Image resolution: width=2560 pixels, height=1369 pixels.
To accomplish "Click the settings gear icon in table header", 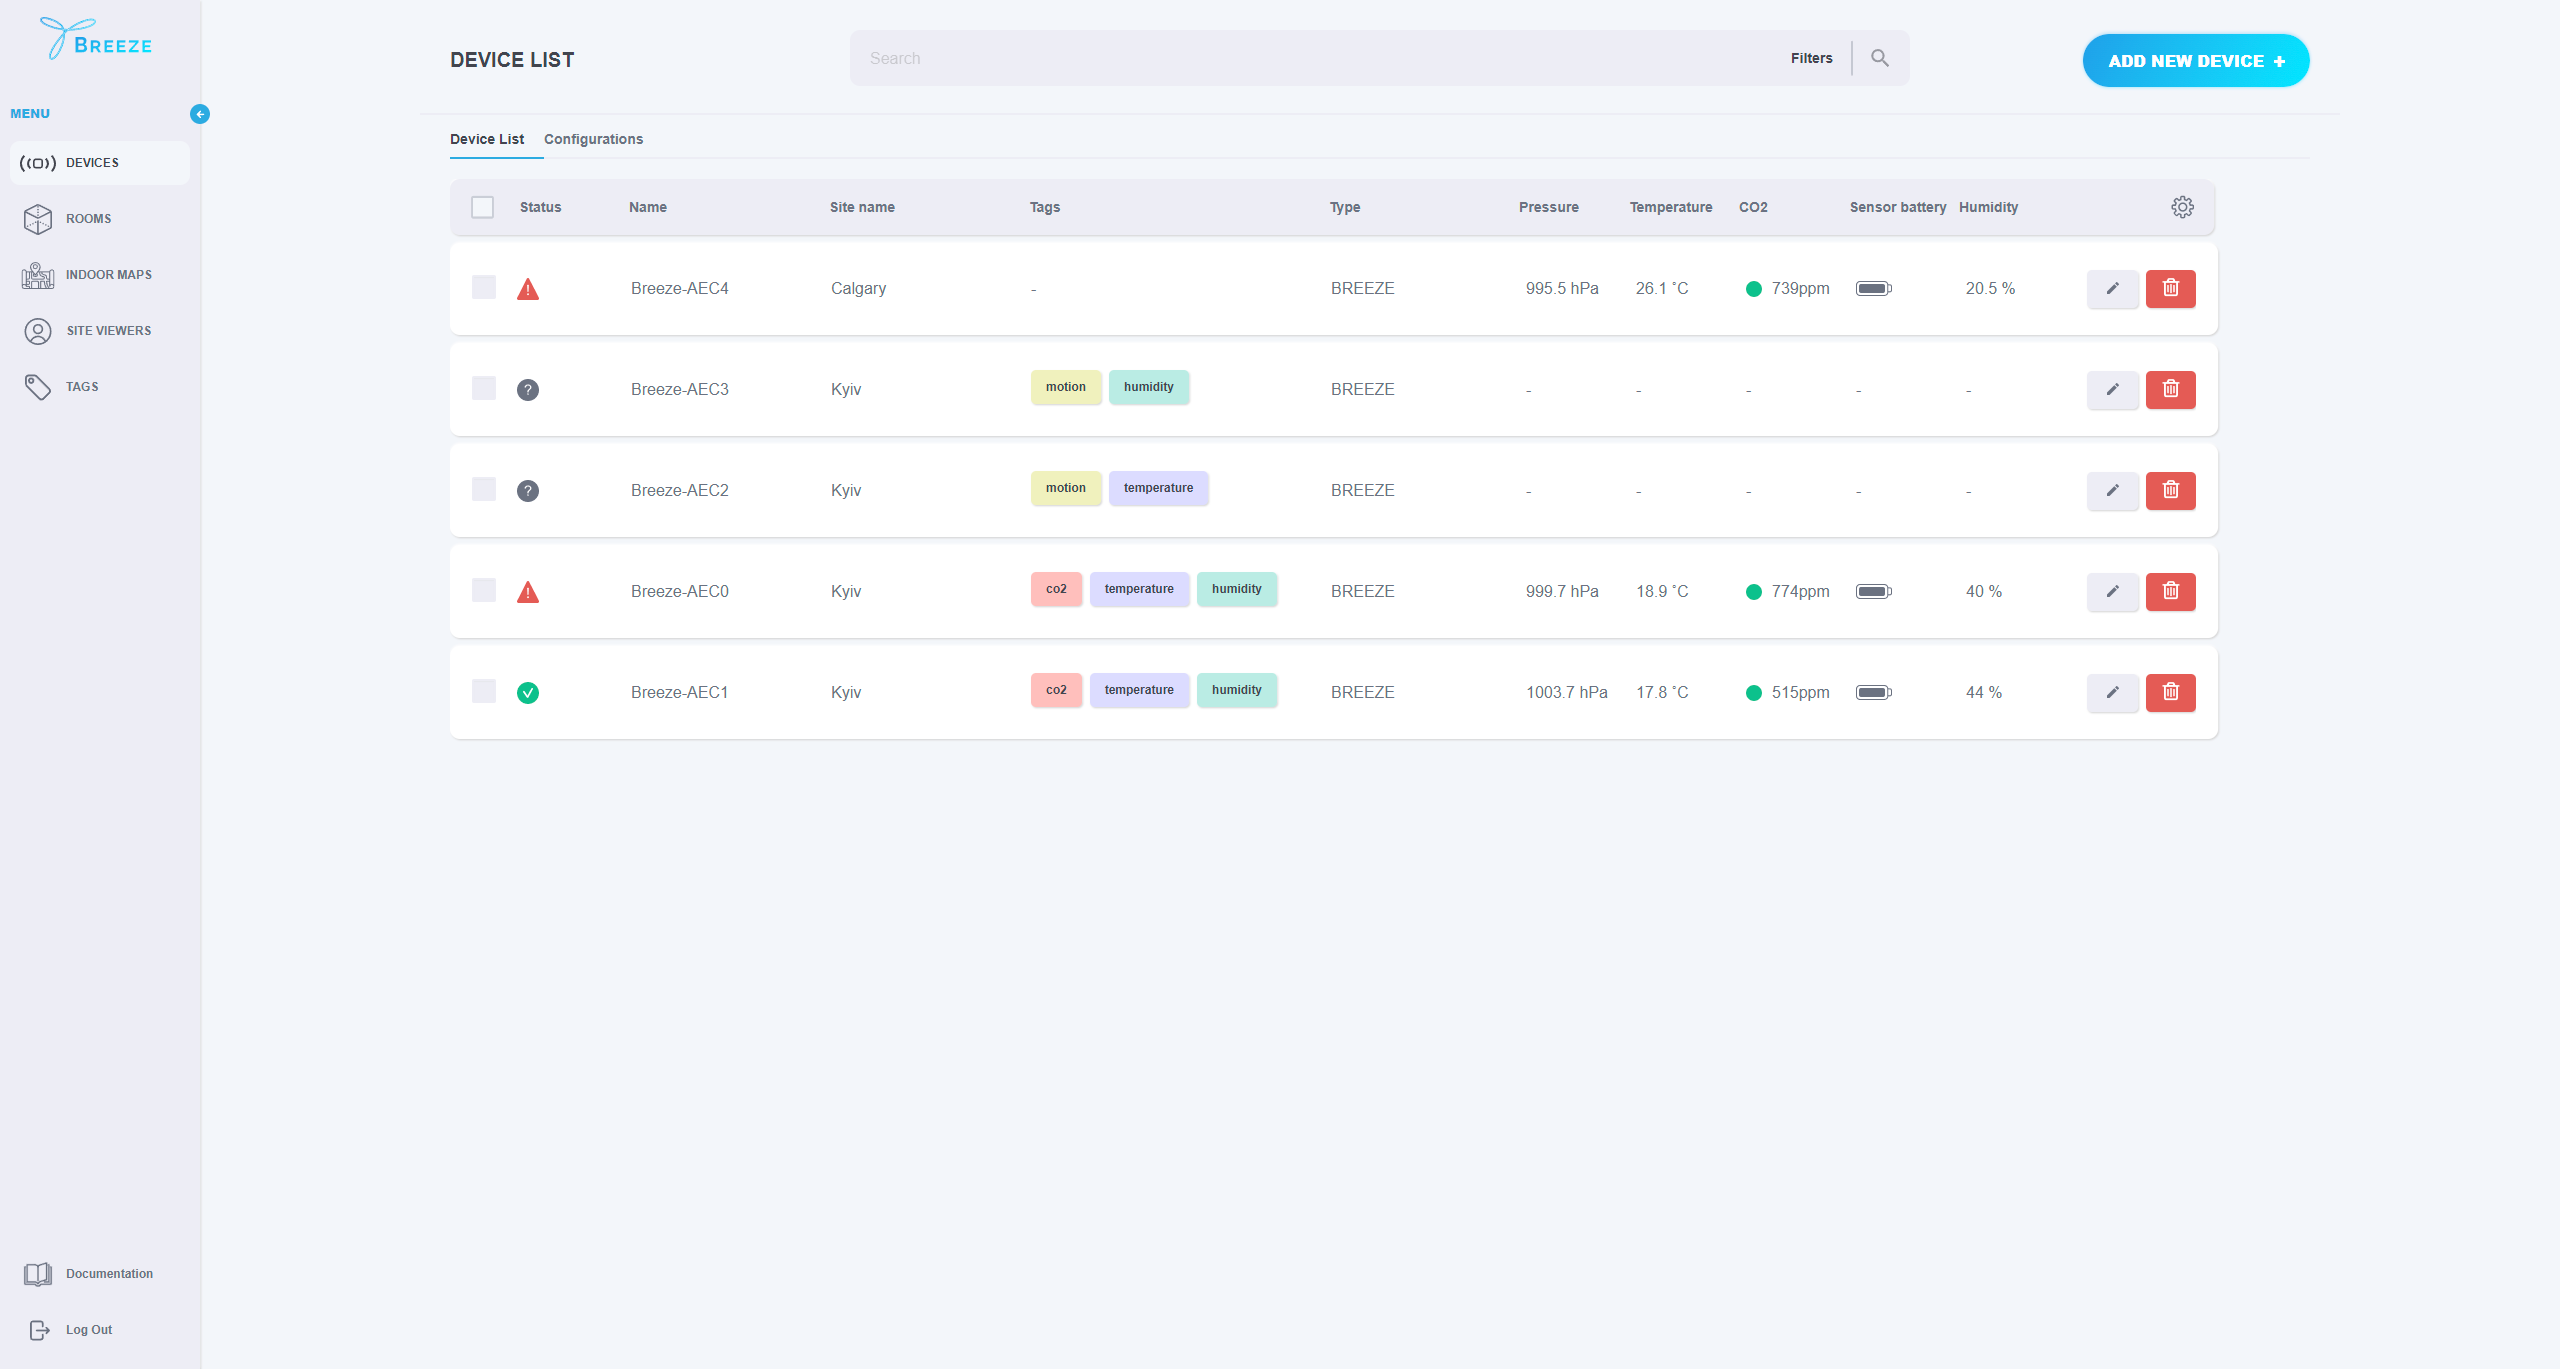I will 2182,206.
